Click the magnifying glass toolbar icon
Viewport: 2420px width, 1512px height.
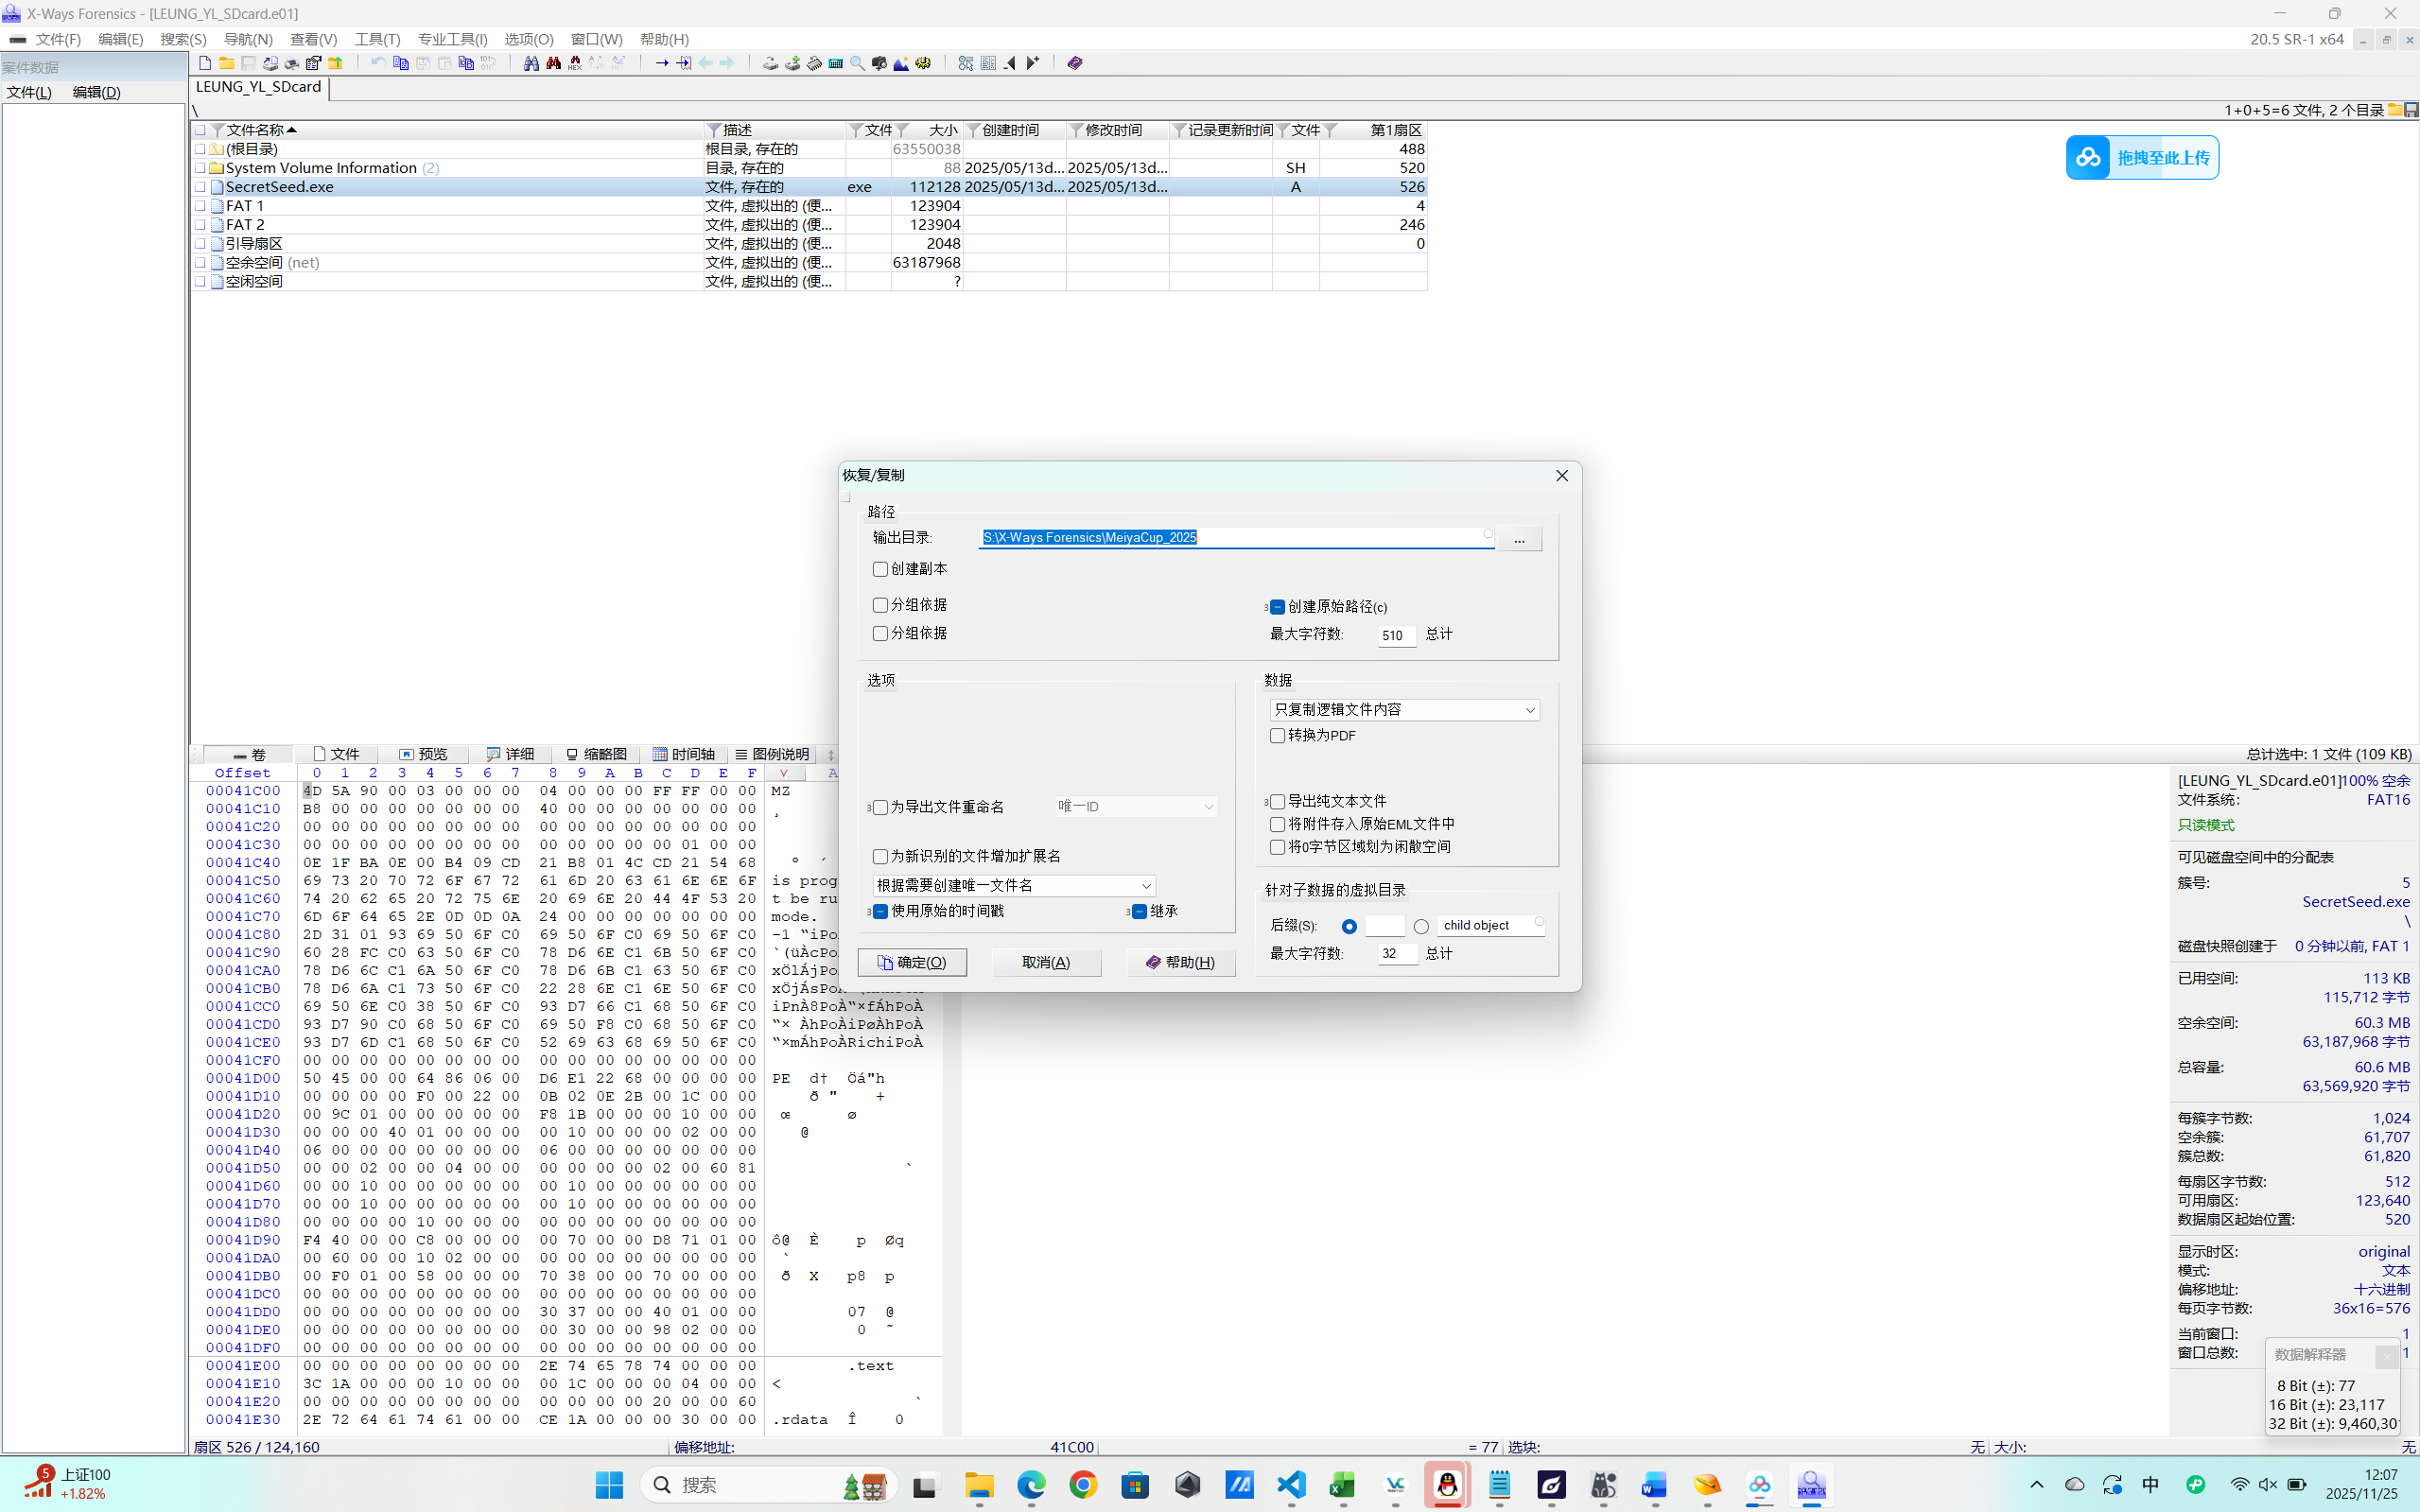point(857,63)
